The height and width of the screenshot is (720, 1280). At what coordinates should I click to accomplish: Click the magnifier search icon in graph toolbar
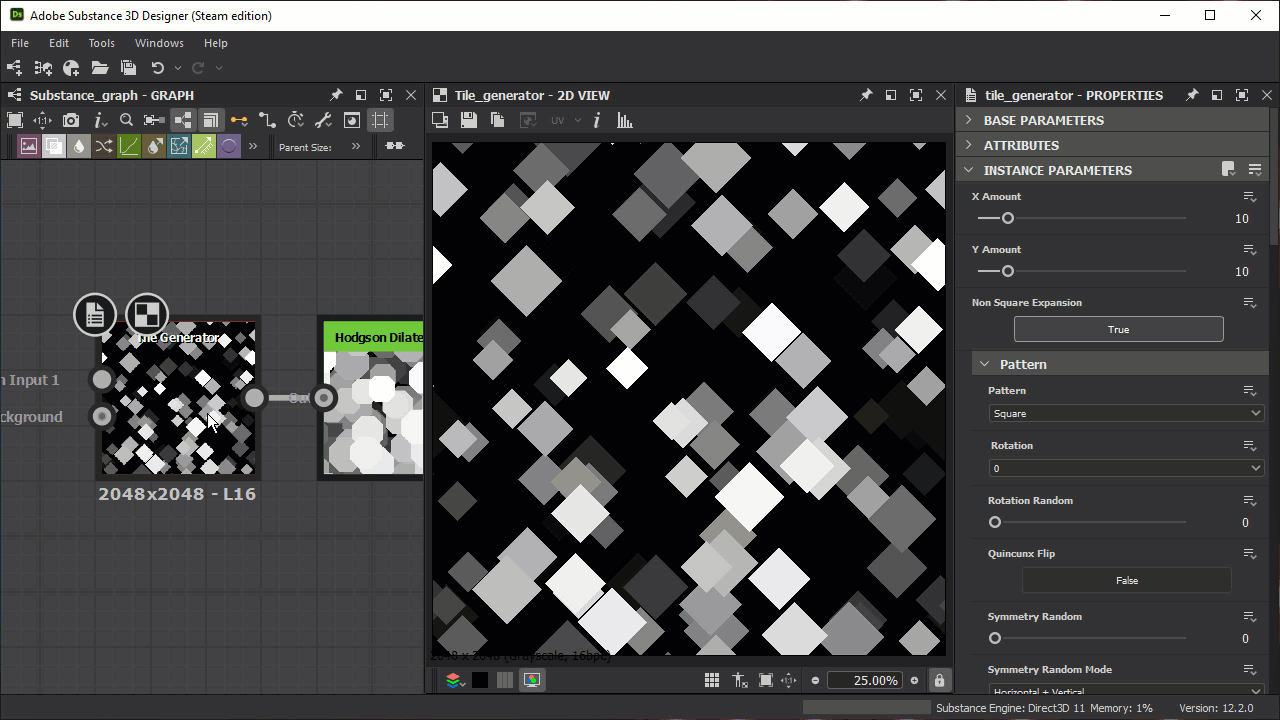click(x=126, y=120)
